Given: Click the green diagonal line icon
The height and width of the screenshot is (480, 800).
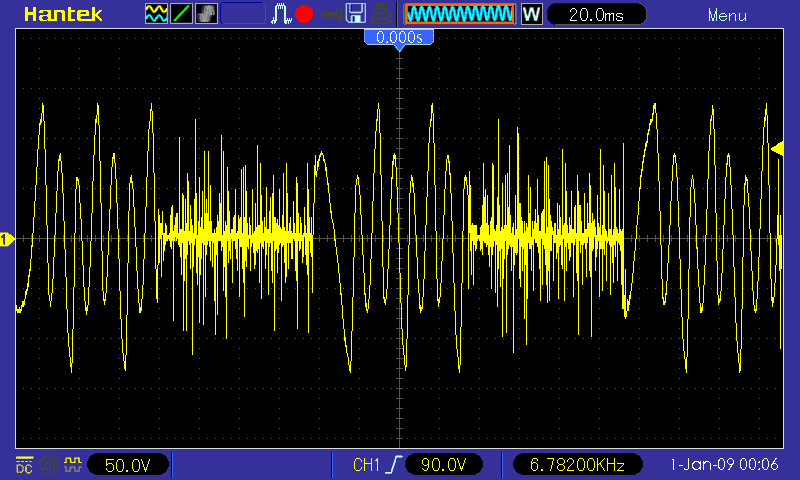Looking at the screenshot, I should tap(181, 14).
